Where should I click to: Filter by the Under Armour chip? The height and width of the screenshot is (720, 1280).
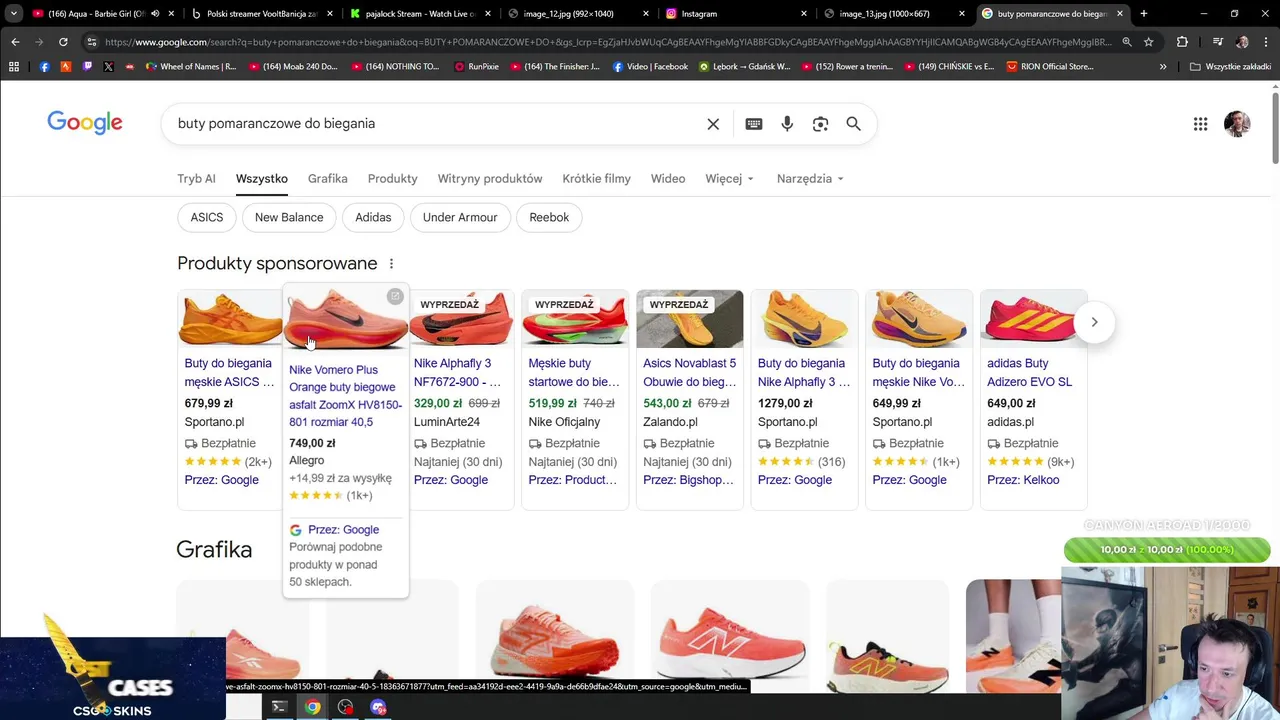[x=460, y=217]
